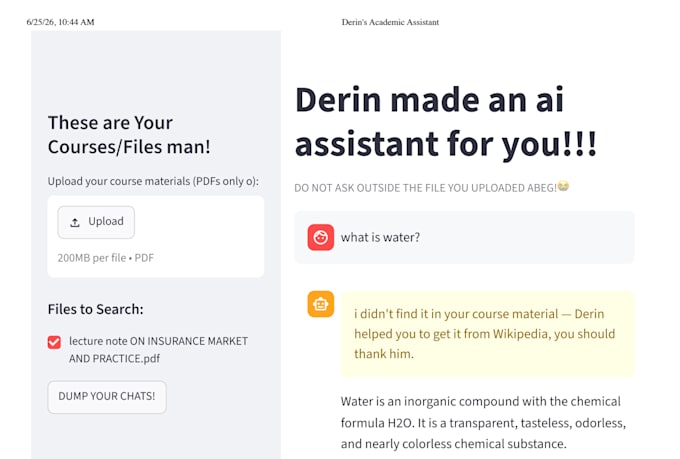Uncheck the insurance market lecture note checkbox
Screen dimensions: 680x459
[x=54, y=342]
